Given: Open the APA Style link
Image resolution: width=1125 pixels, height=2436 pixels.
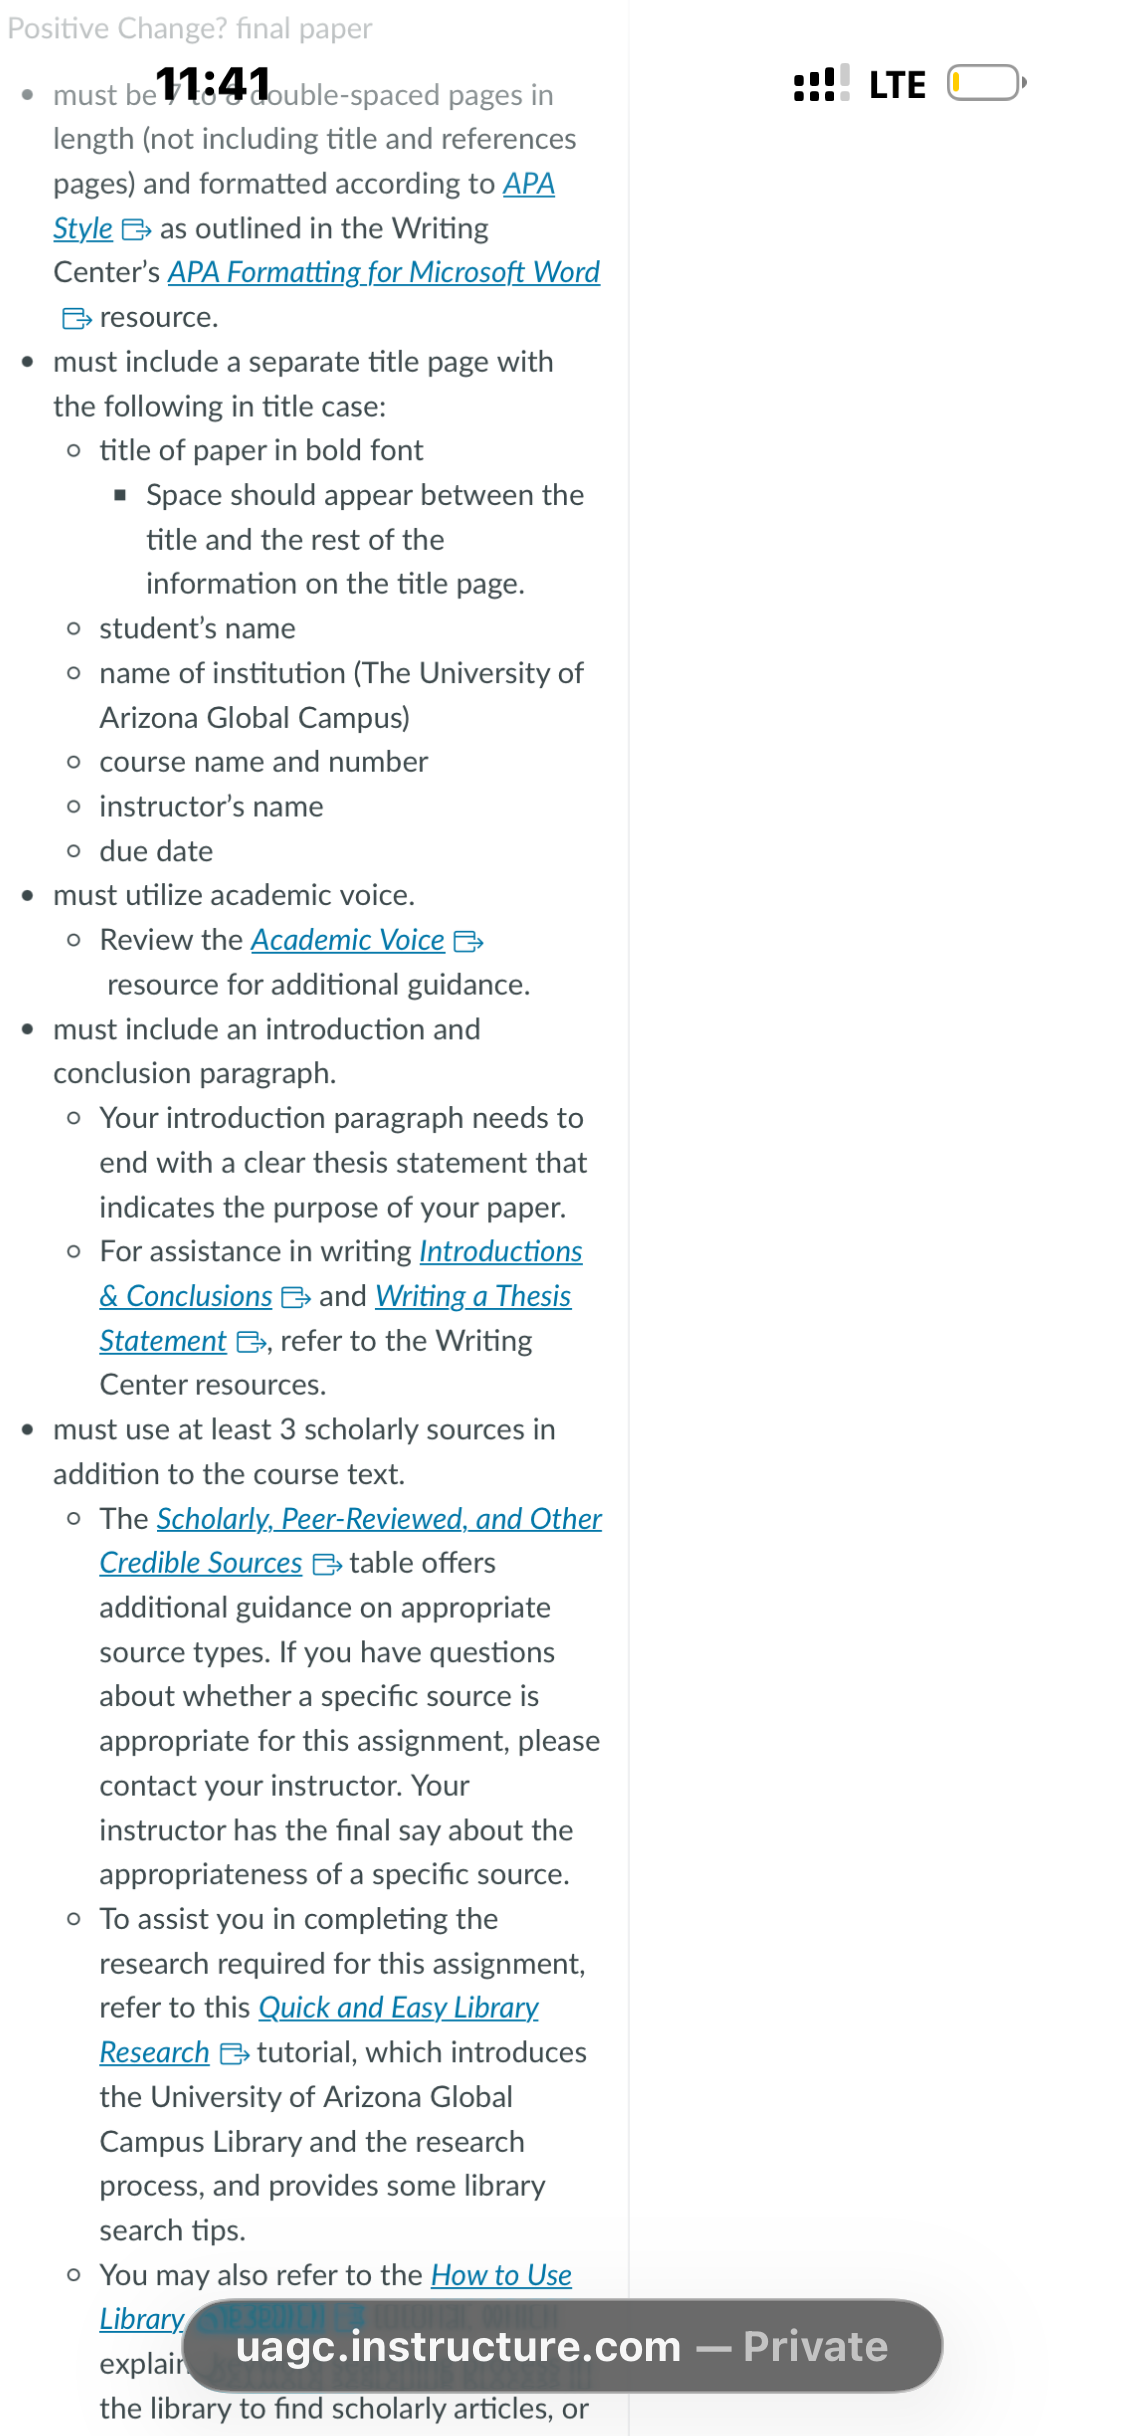Looking at the screenshot, I should point(528,184).
